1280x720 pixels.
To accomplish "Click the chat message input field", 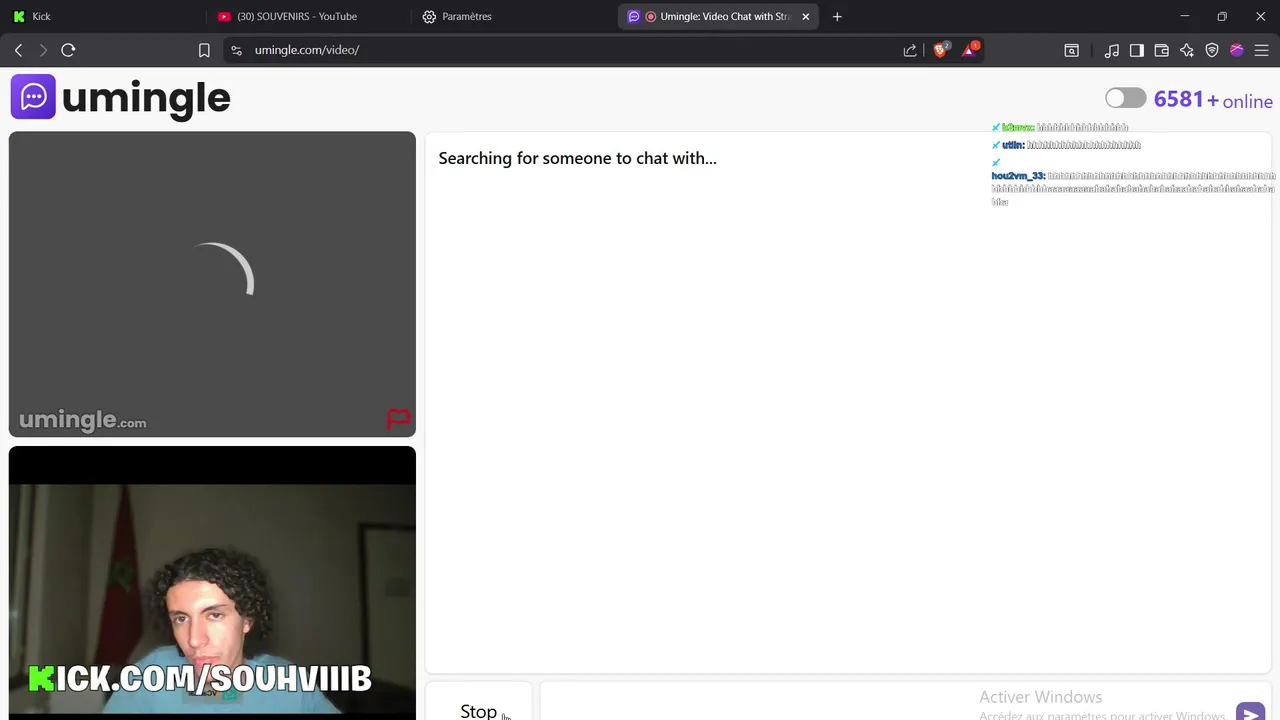I will (885, 702).
